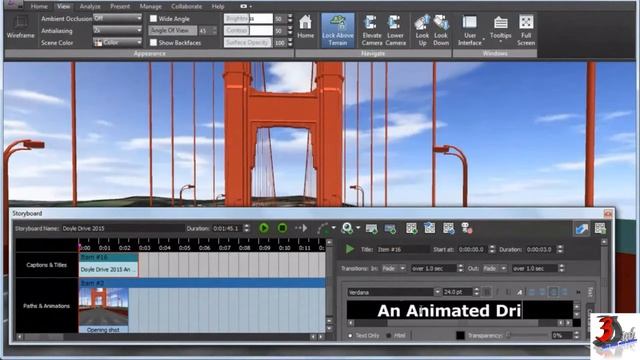Click the Transparency slider in caption editor
The width and height of the screenshot is (640, 360).
(x=527, y=336)
